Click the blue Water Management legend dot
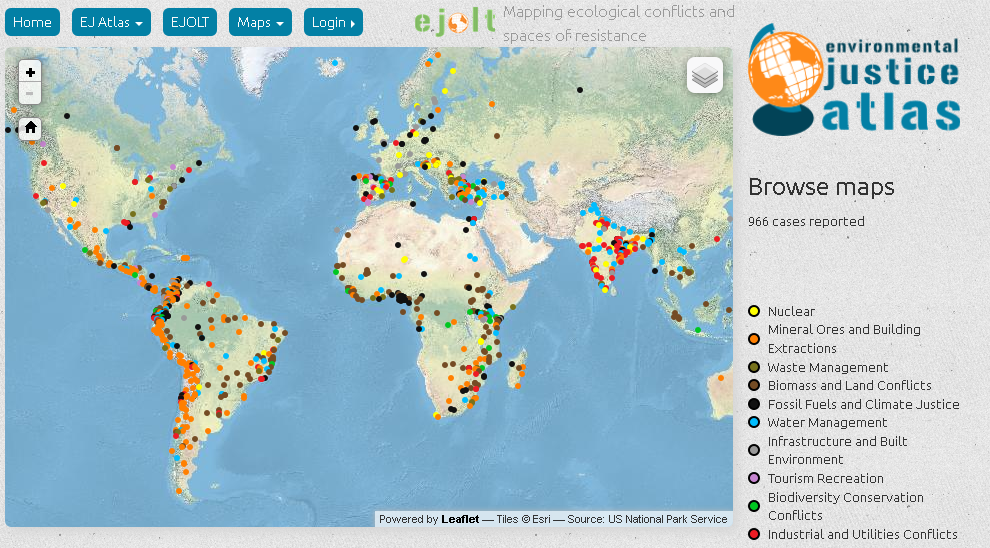Viewport: 990px width, 548px height. pos(754,422)
